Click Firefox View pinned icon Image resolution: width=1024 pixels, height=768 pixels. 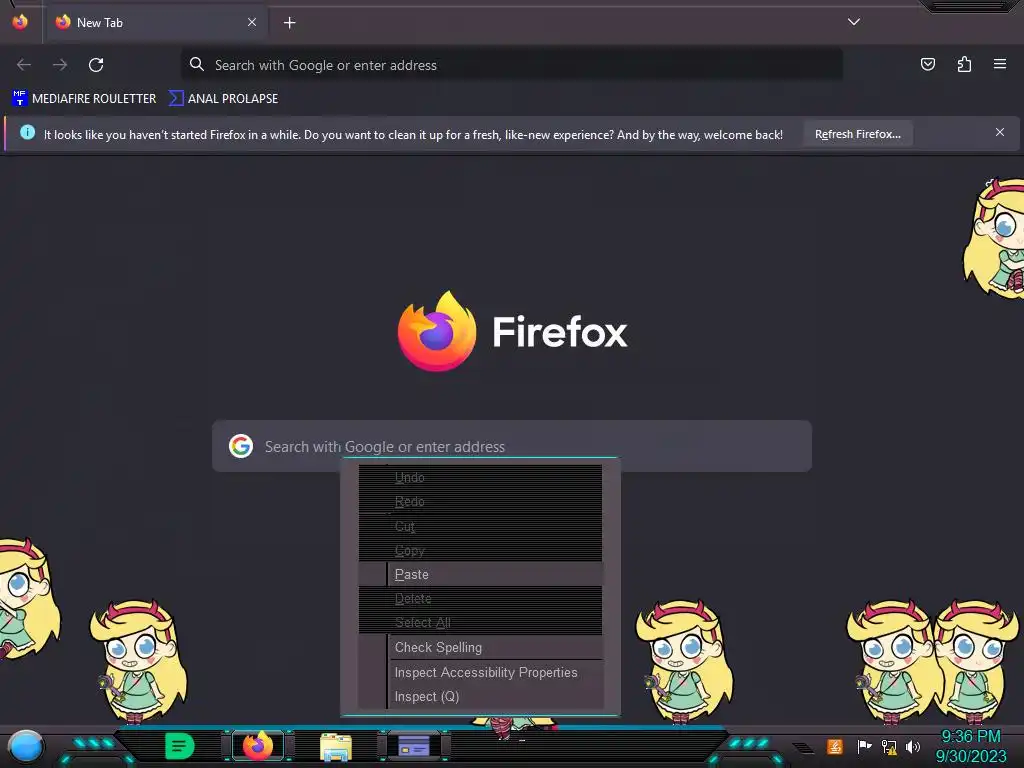pyautogui.click(x=20, y=22)
